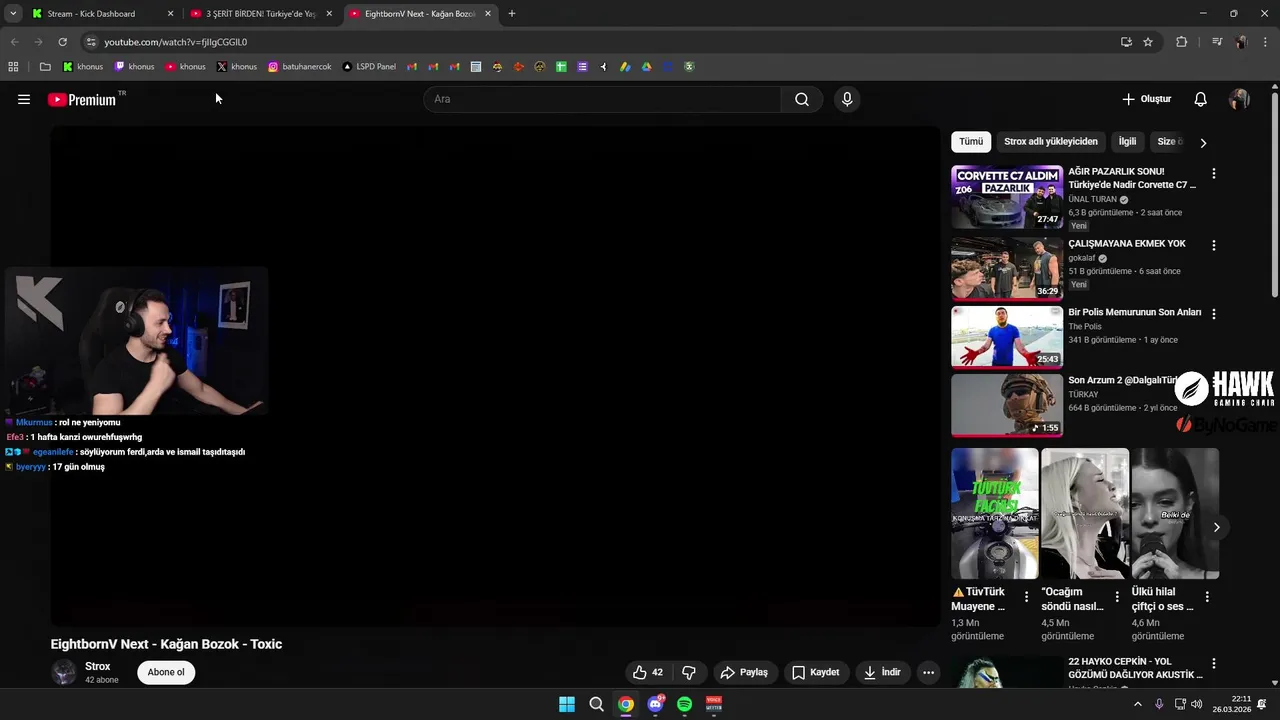
Task: Focus the Ara search field
Action: pos(602,99)
